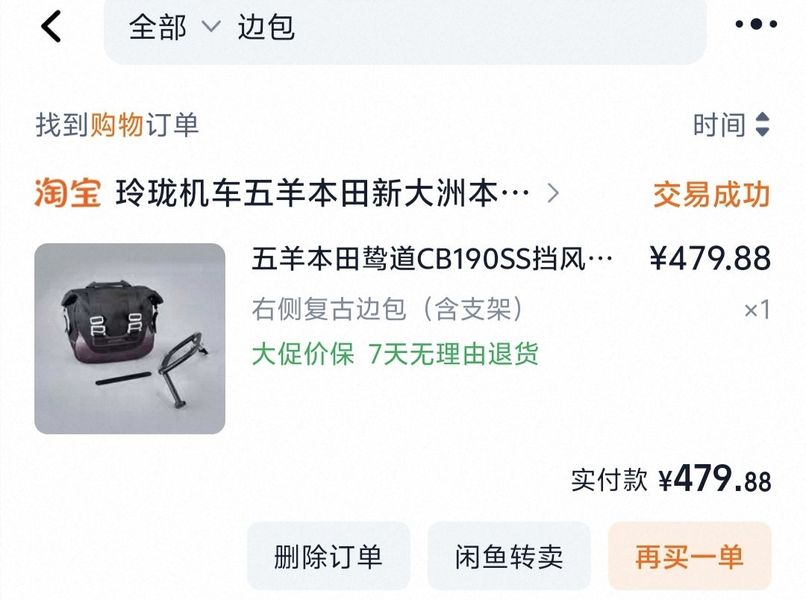Screen dimensions: 806x600
Task: Tap the 交易成功 order status
Action: 711,194
